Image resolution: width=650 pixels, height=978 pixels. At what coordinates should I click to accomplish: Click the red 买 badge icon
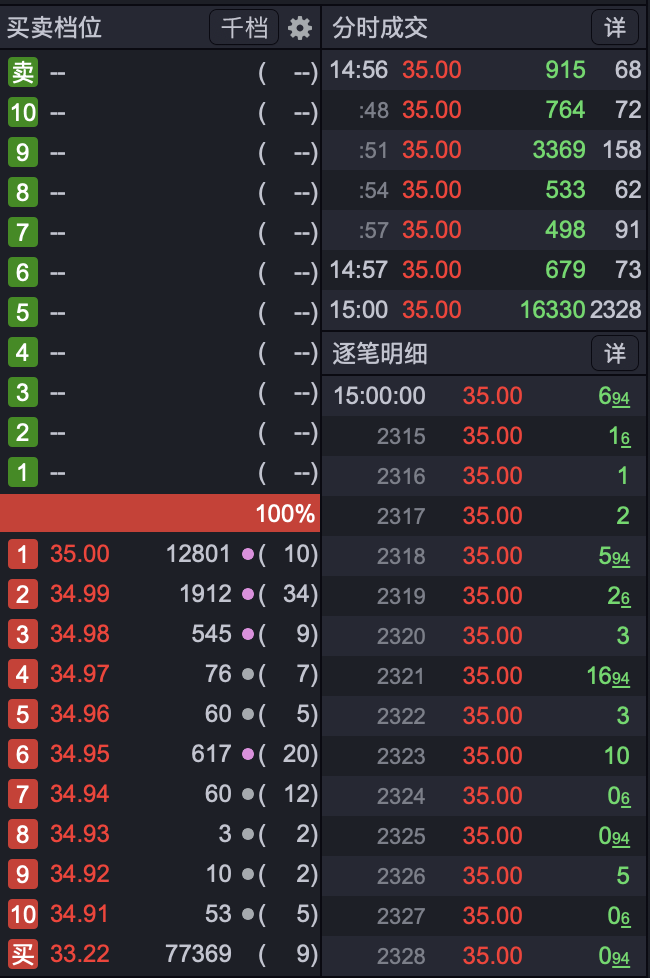(23, 954)
